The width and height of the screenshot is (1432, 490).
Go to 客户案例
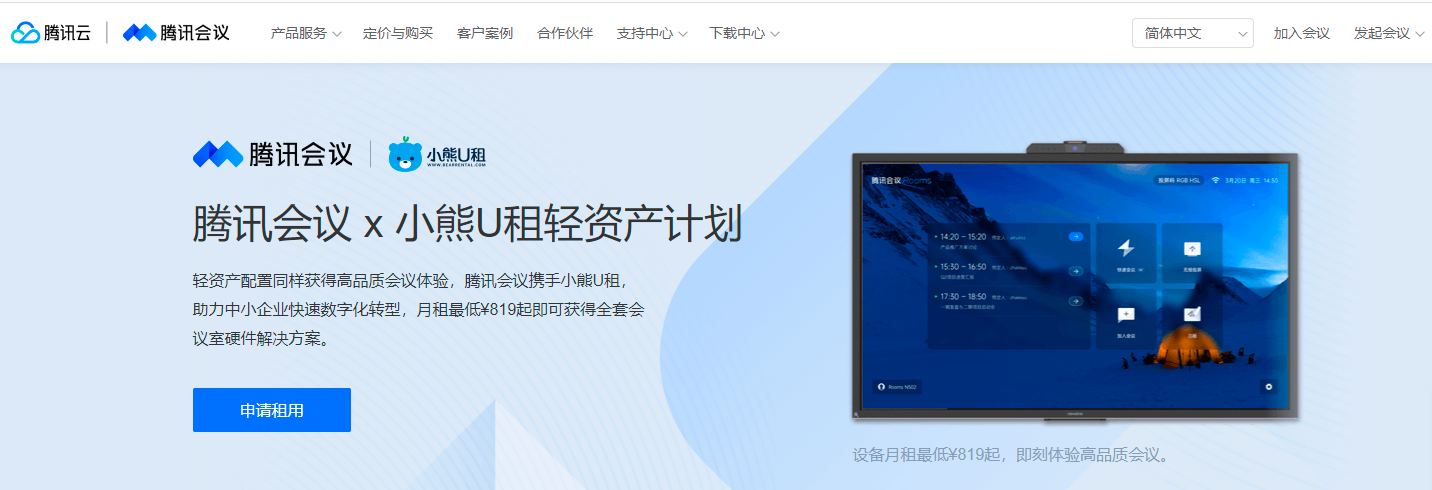[x=485, y=33]
